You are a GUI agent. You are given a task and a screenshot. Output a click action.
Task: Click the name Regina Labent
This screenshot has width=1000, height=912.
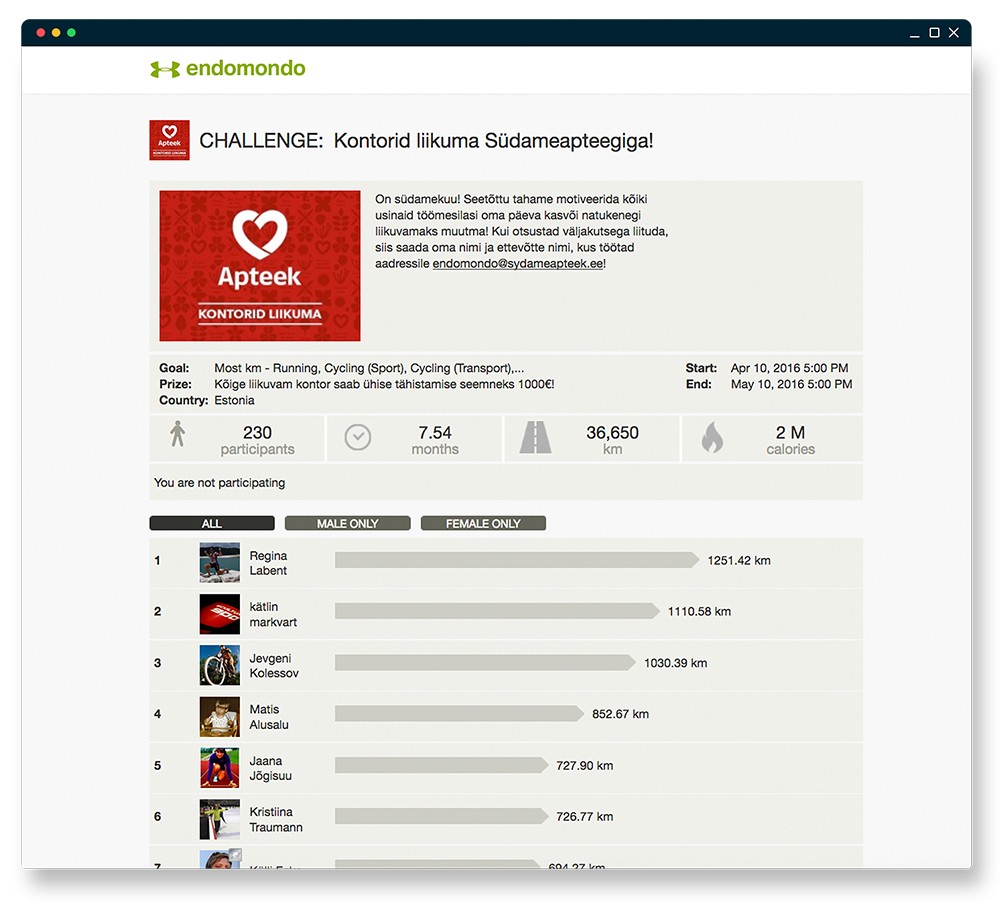[268, 563]
